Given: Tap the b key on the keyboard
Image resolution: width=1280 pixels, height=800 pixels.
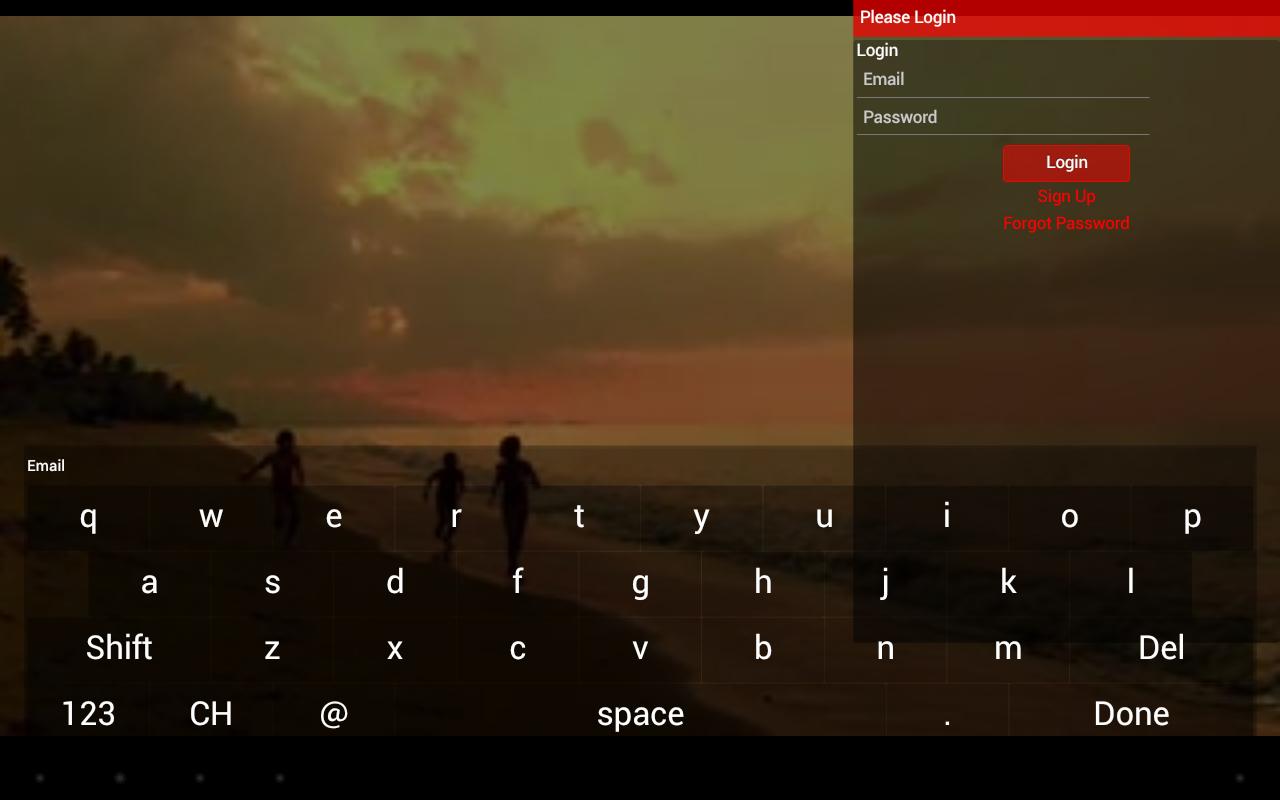Looking at the screenshot, I should coord(763,648).
